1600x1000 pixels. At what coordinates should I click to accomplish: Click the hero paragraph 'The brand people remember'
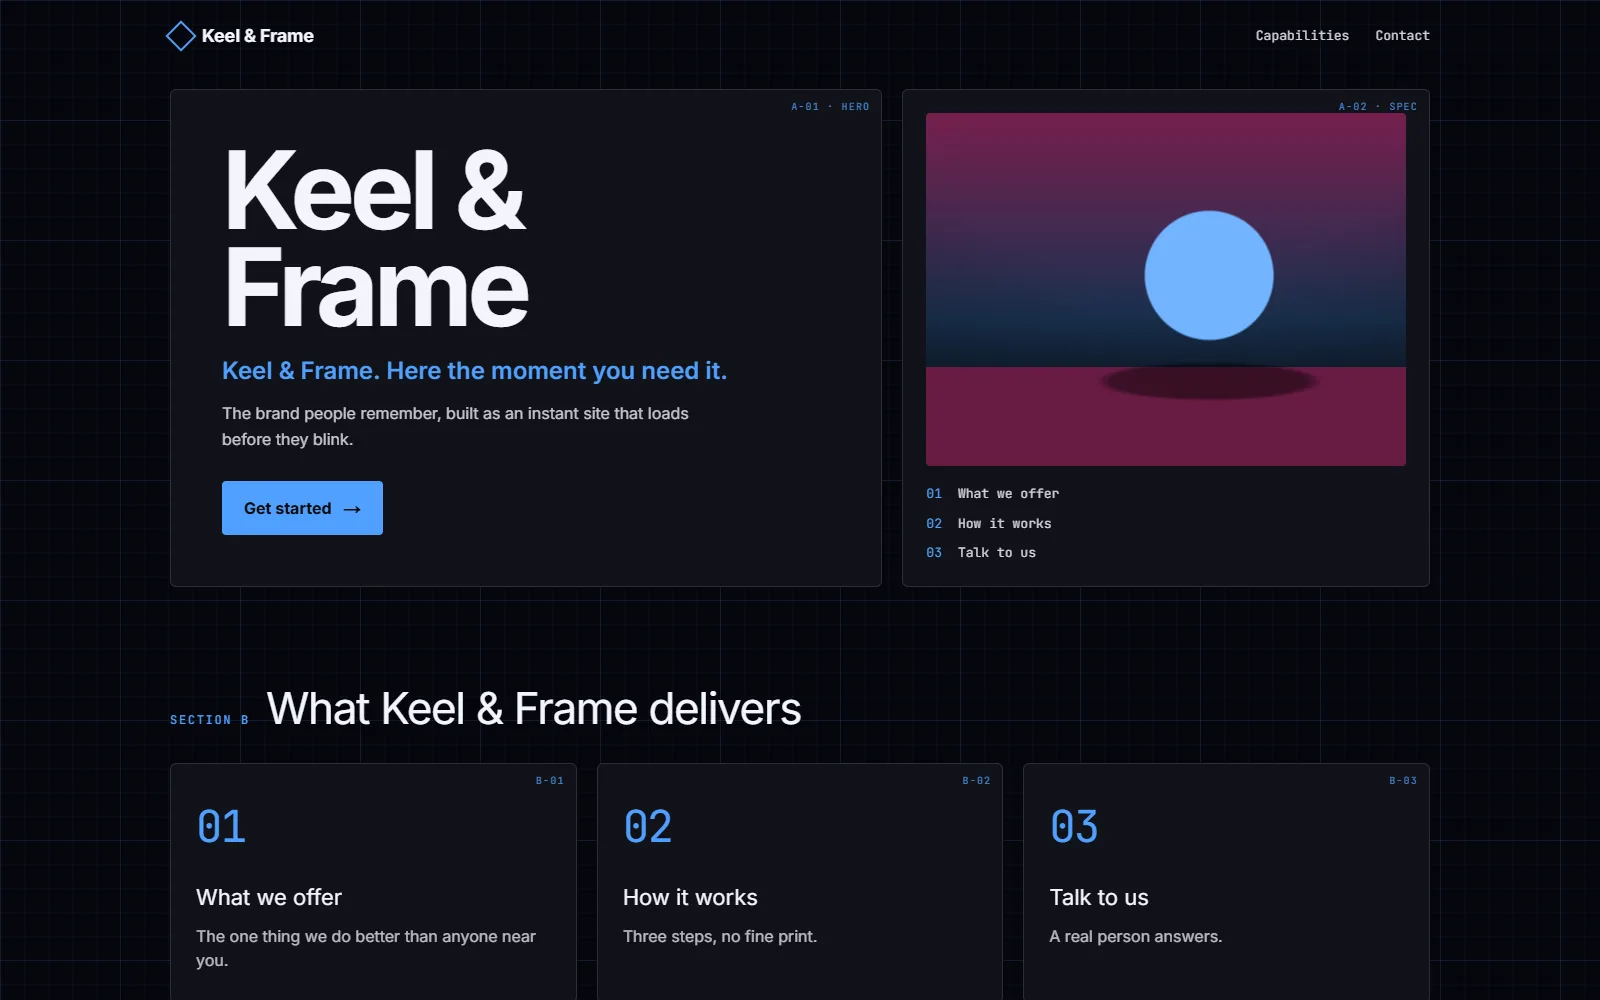[x=455, y=426]
